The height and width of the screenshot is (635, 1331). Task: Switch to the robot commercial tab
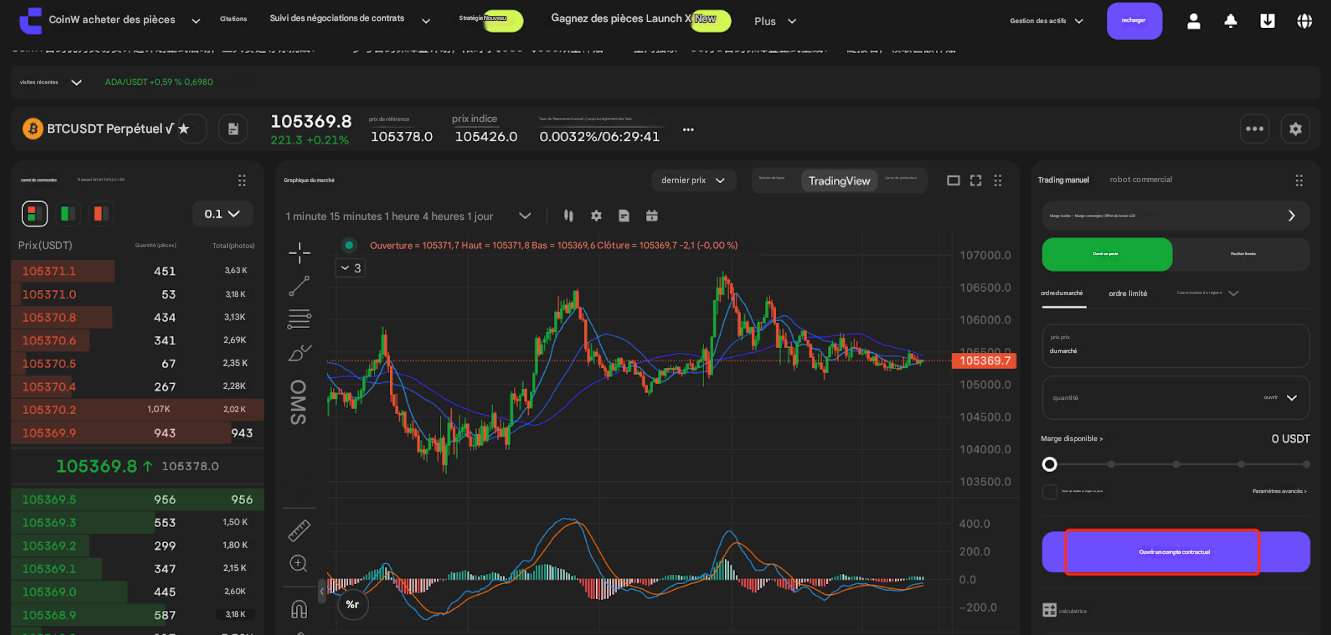pos(1140,180)
